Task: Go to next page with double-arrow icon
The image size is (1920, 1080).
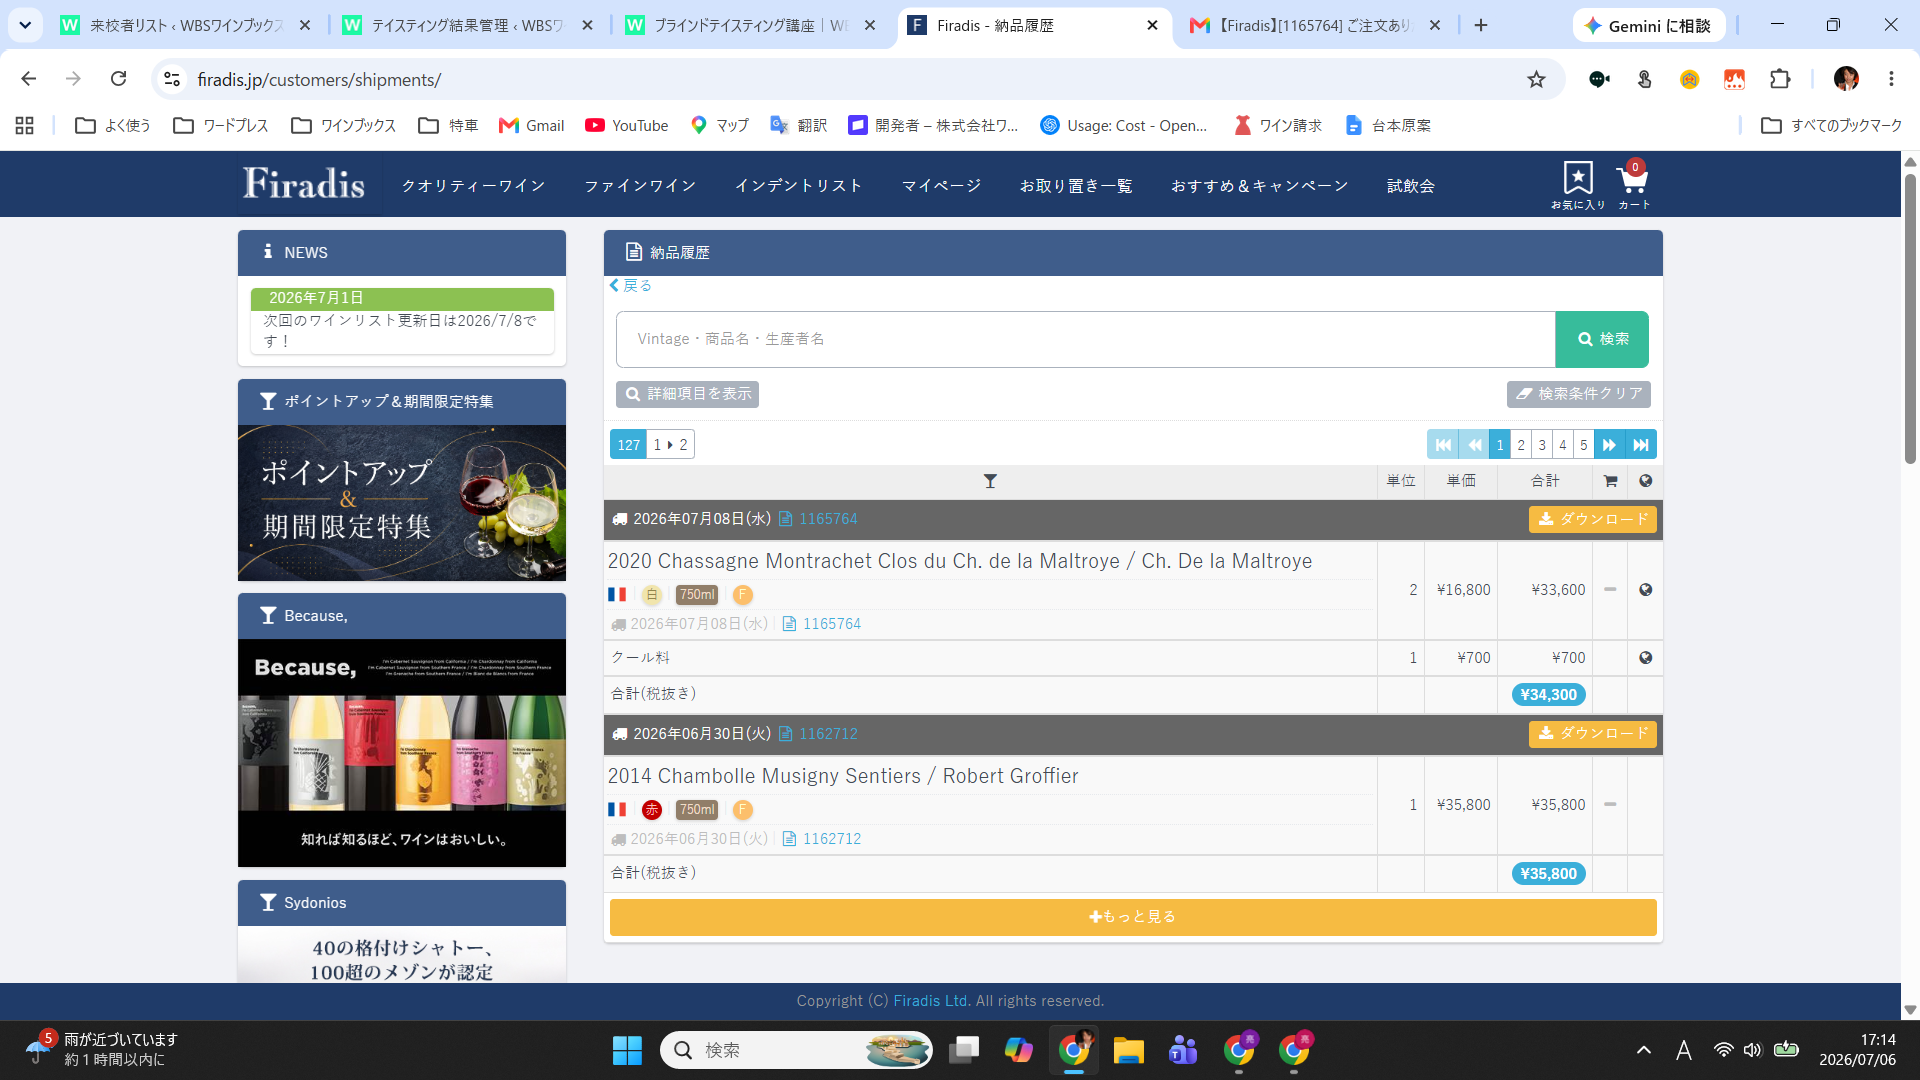Action: point(1609,445)
